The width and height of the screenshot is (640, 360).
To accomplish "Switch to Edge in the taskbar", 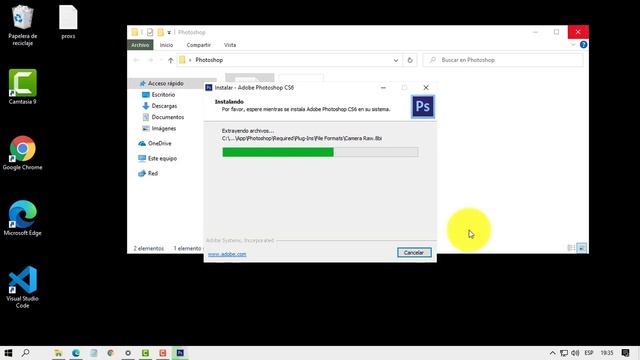I will (76, 353).
